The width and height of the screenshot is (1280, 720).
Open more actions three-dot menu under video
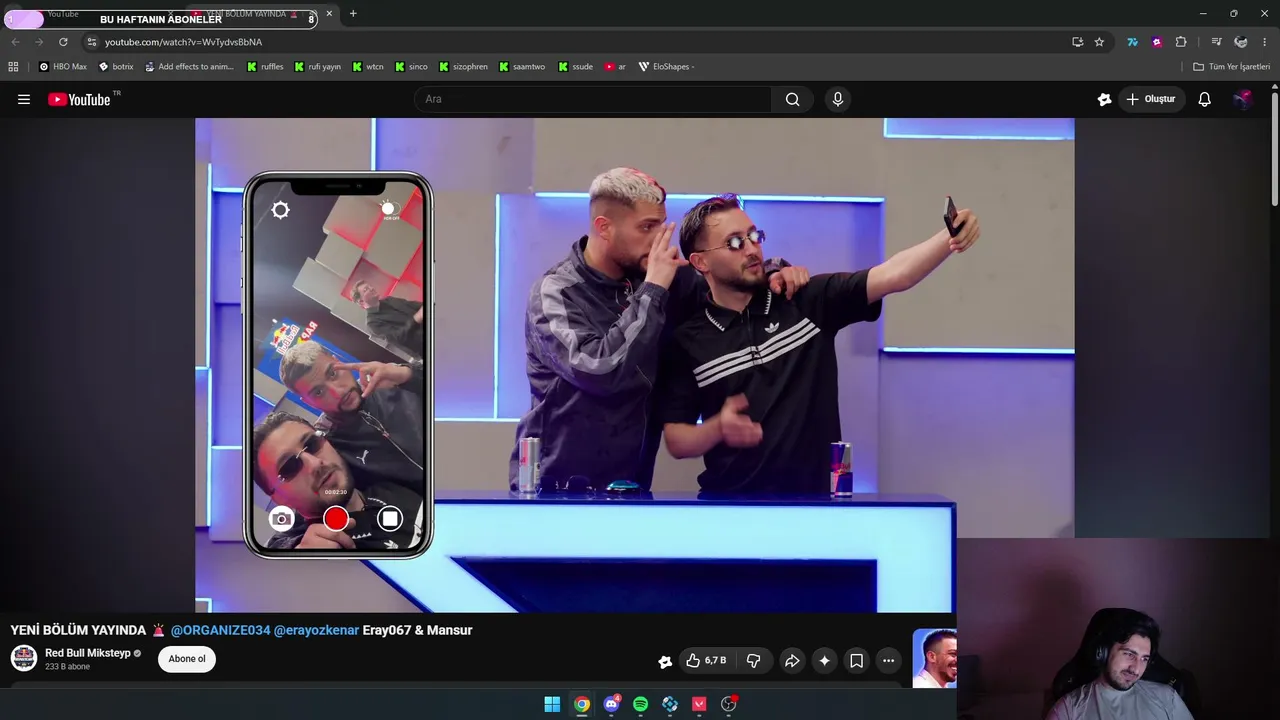coord(888,661)
